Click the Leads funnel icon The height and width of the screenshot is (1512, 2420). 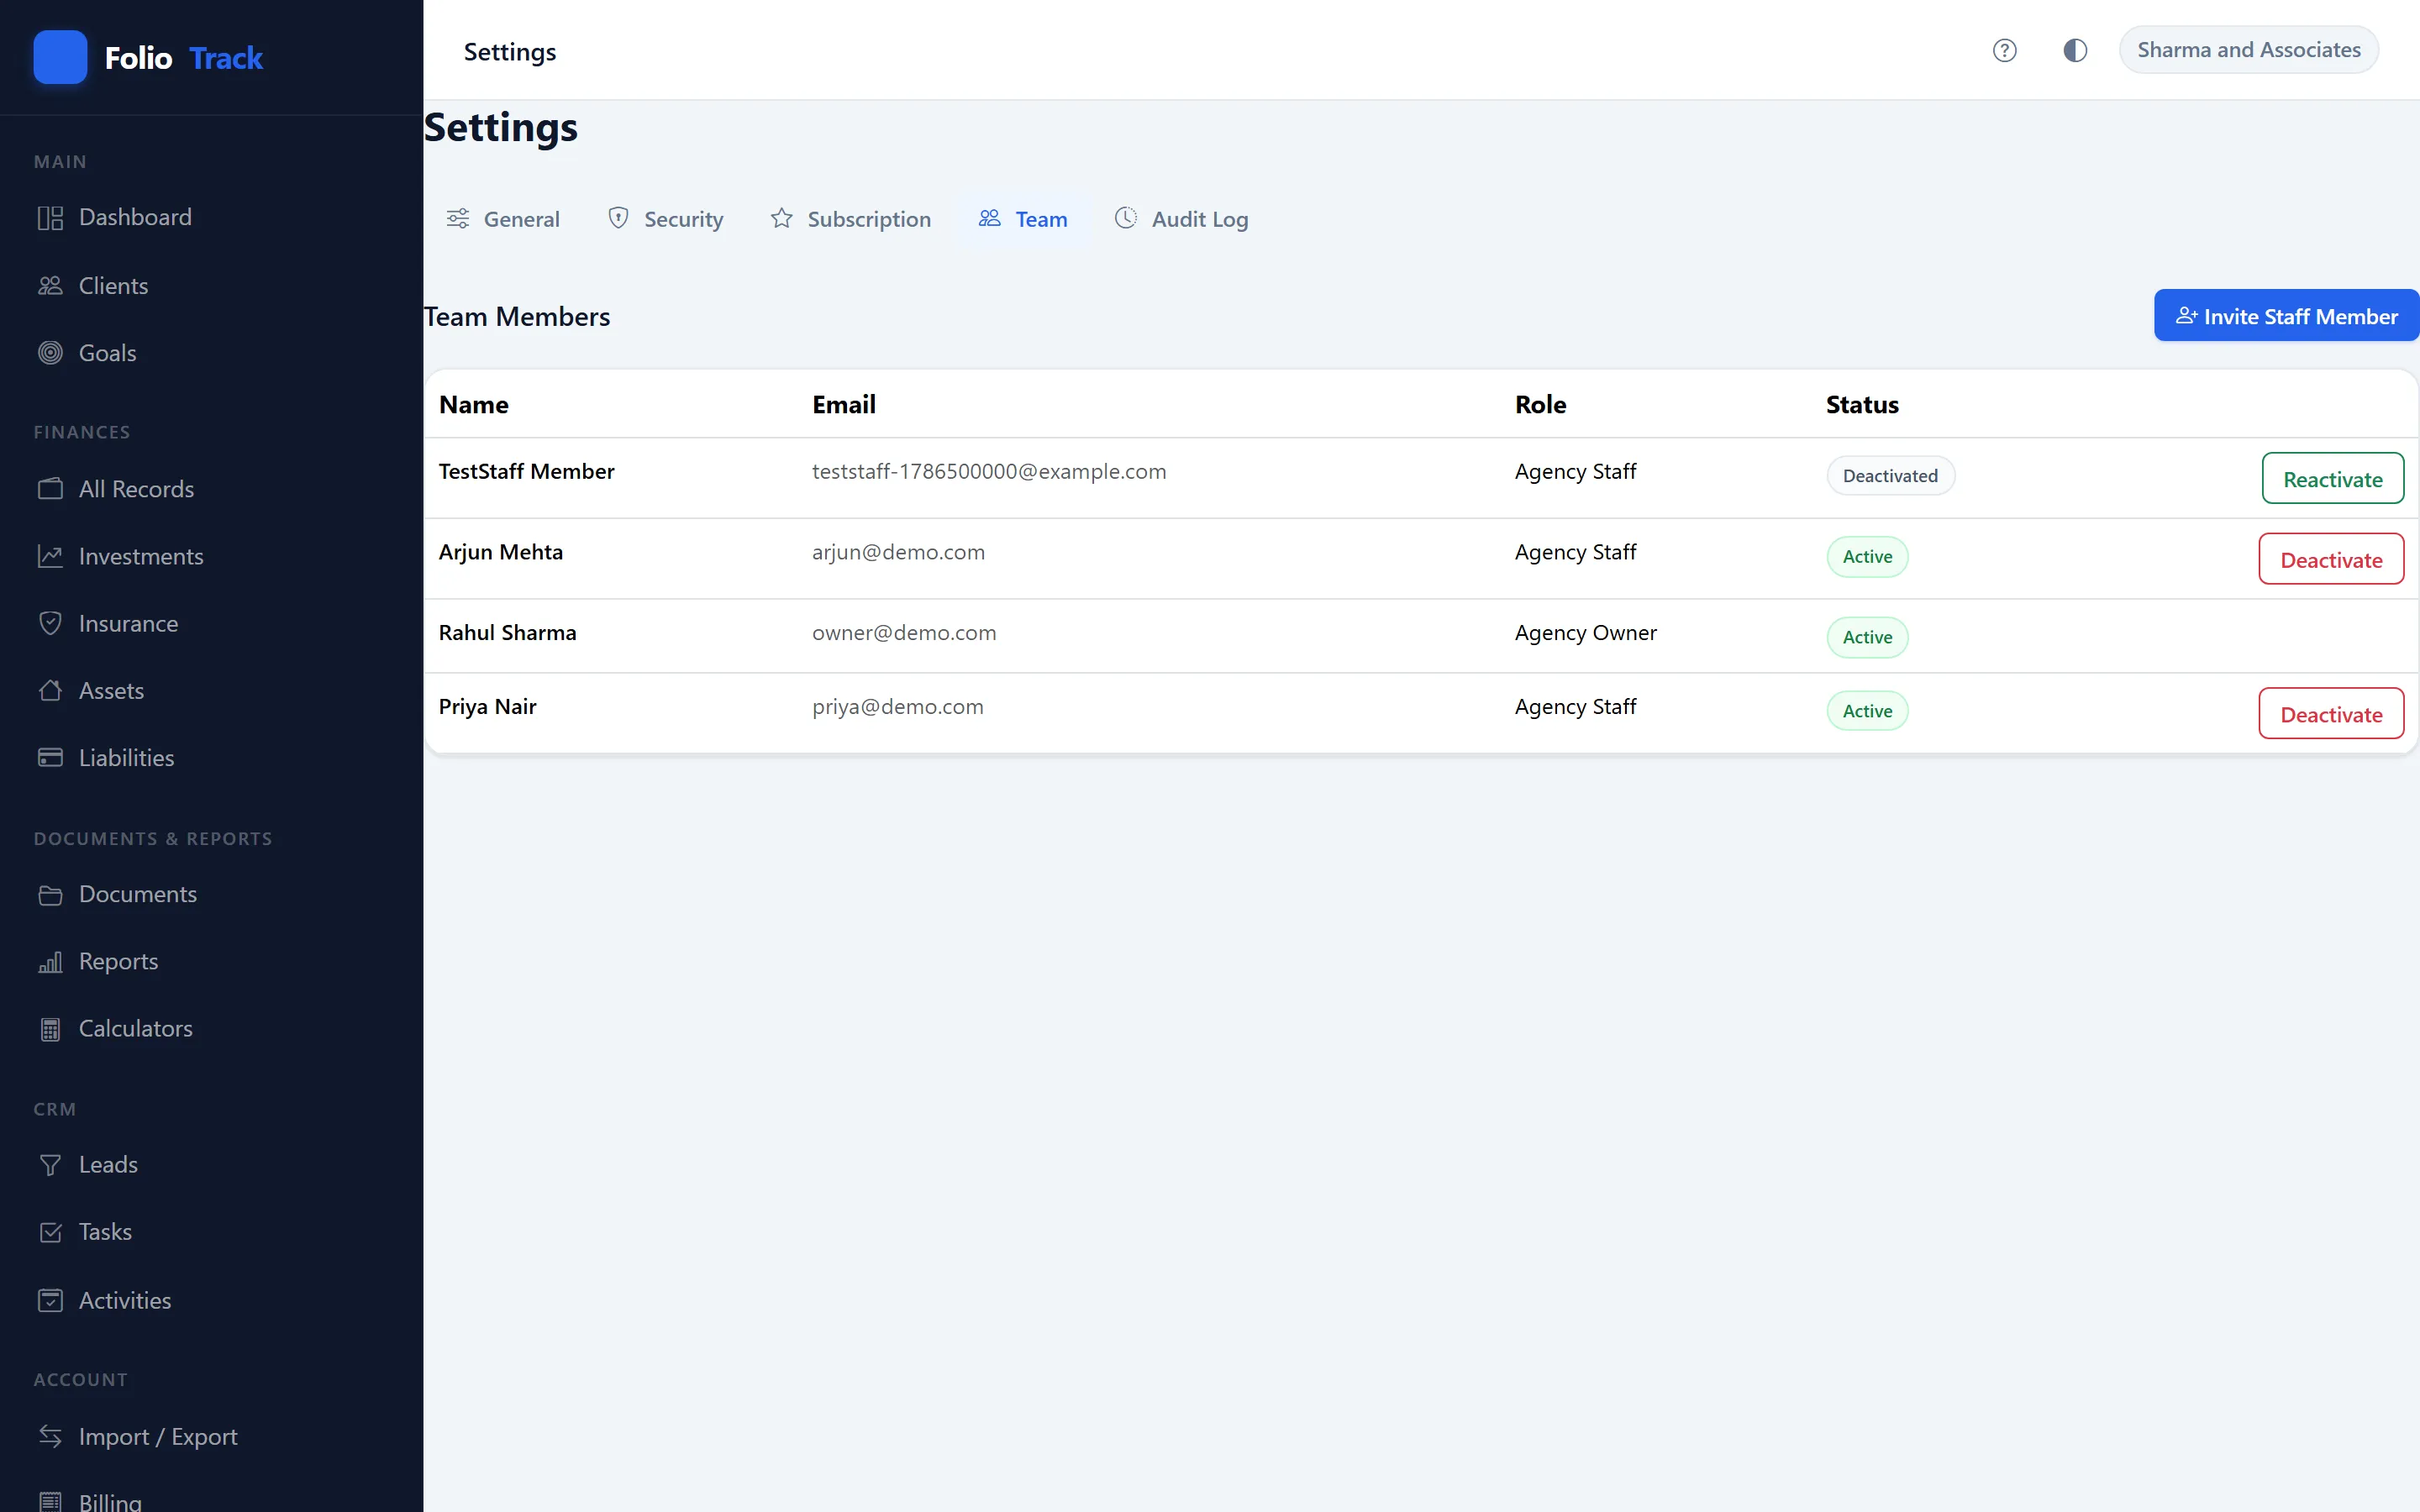(x=50, y=1165)
